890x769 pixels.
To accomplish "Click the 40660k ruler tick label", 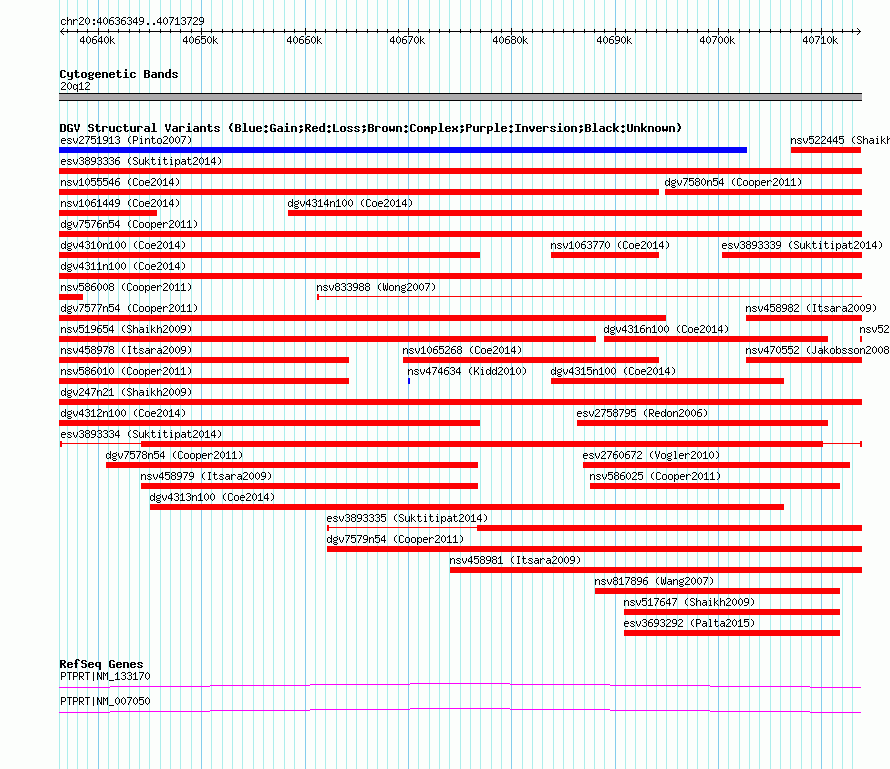I will tap(304, 40).
